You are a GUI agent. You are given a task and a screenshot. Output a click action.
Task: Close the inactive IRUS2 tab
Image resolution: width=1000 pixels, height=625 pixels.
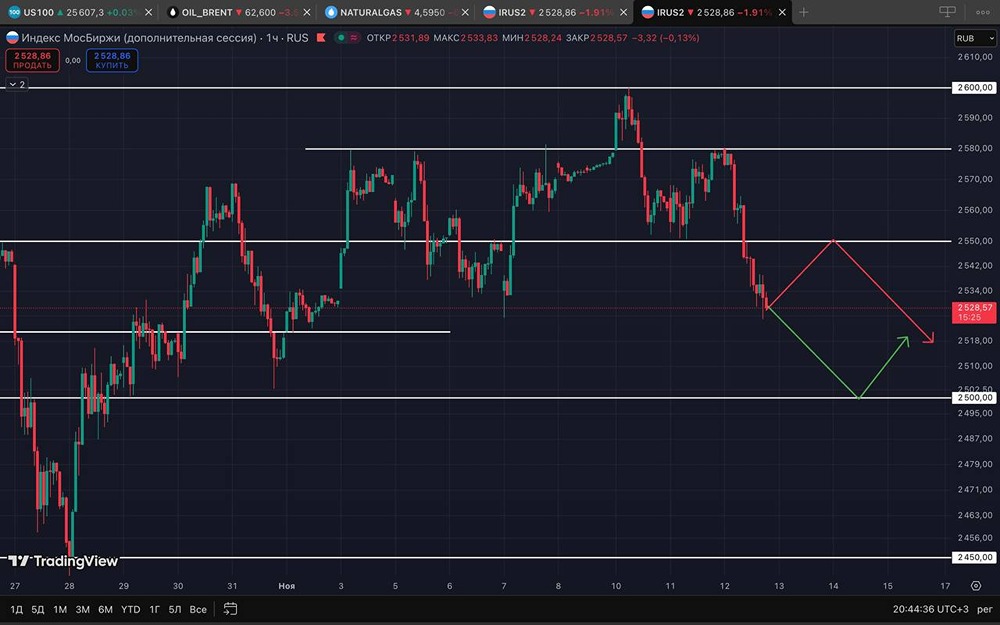click(623, 12)
